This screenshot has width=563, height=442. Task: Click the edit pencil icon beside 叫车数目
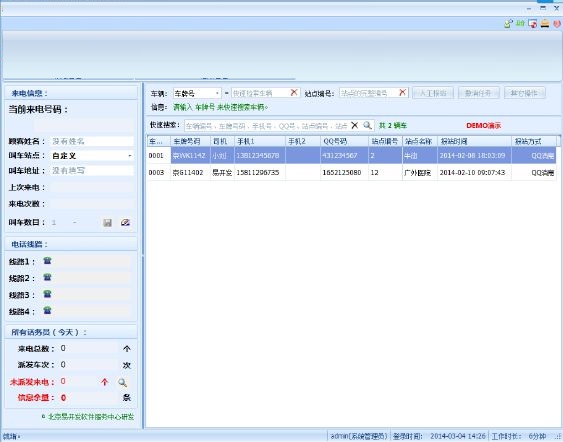[x=125, y=223]
